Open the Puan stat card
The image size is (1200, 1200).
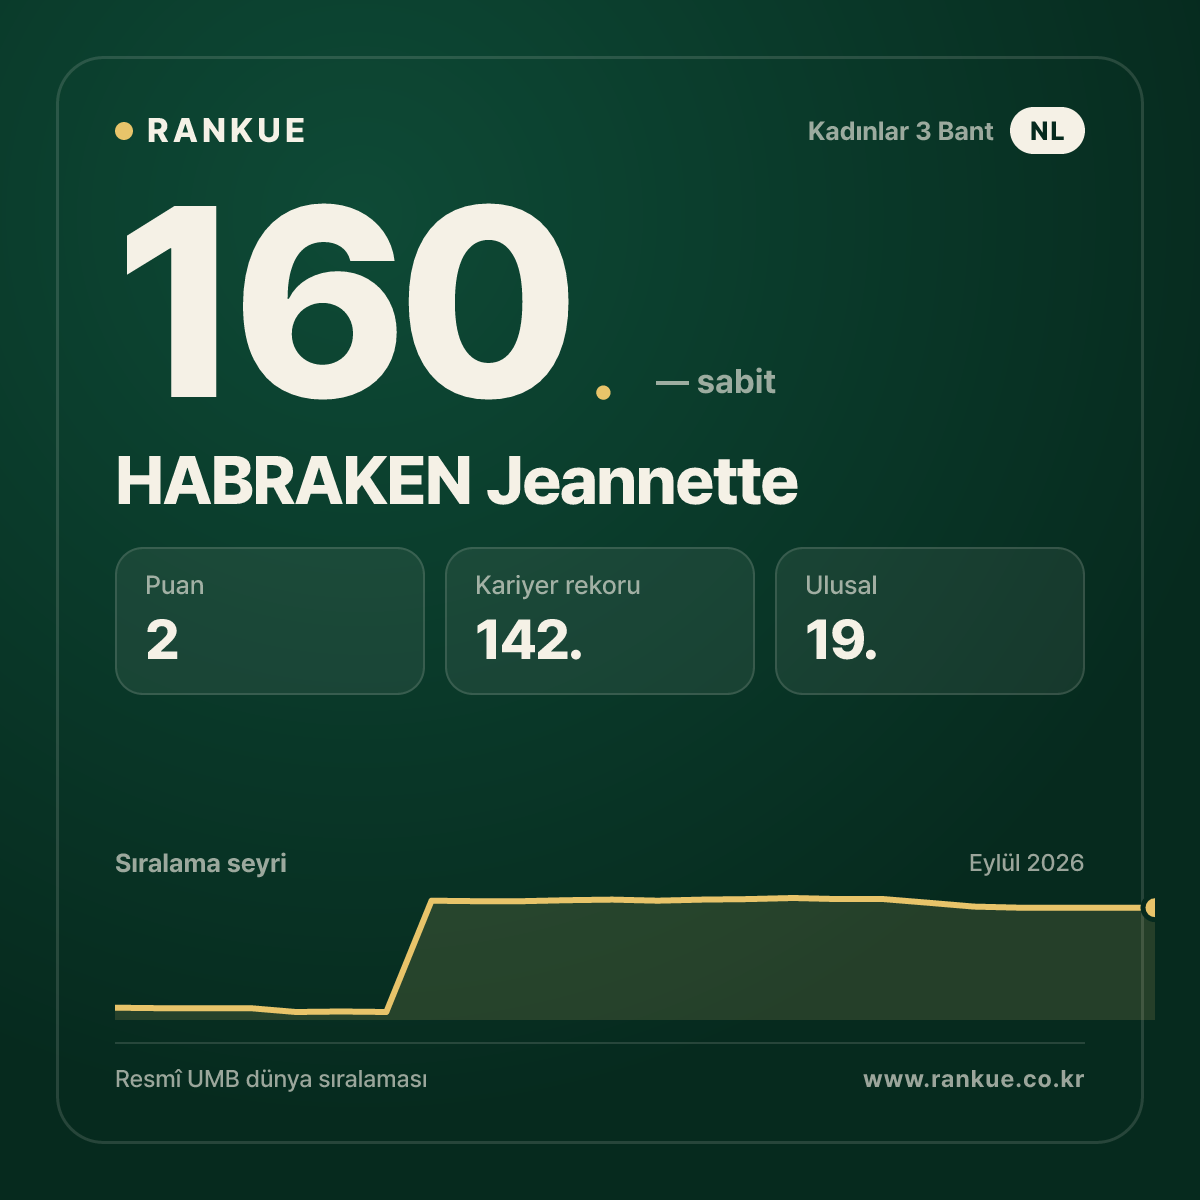[270, 621]
